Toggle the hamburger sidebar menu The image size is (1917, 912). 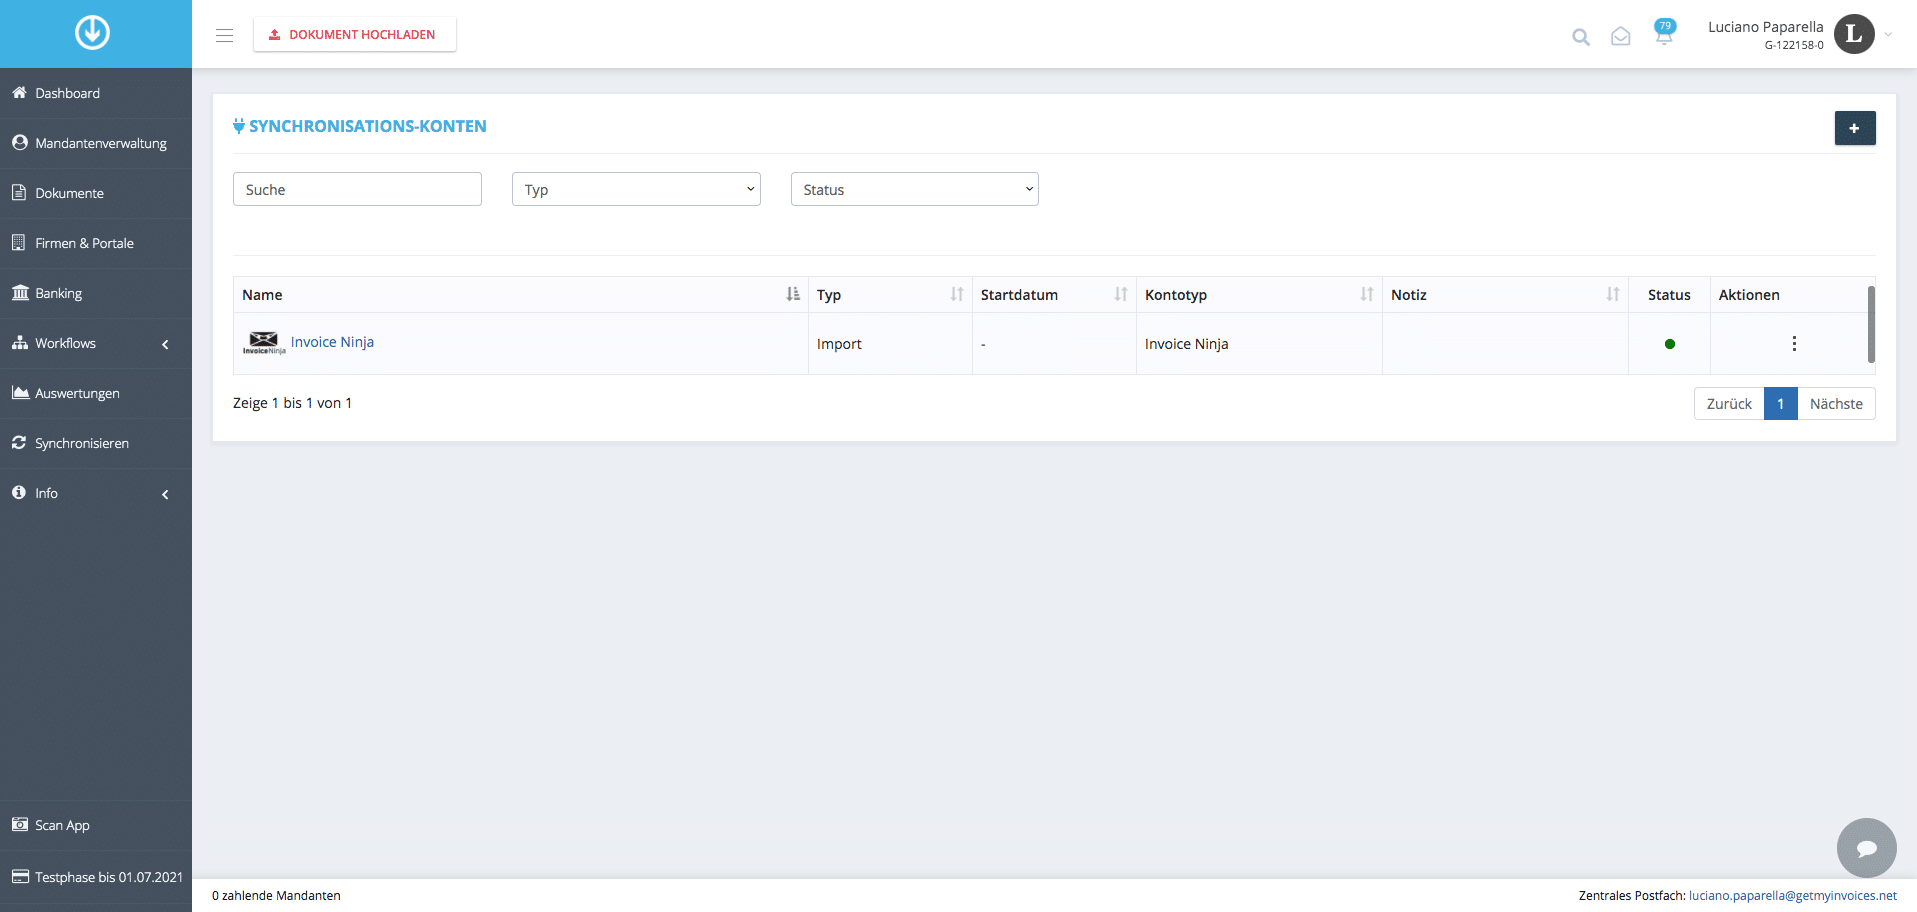(x=224, y=35)
